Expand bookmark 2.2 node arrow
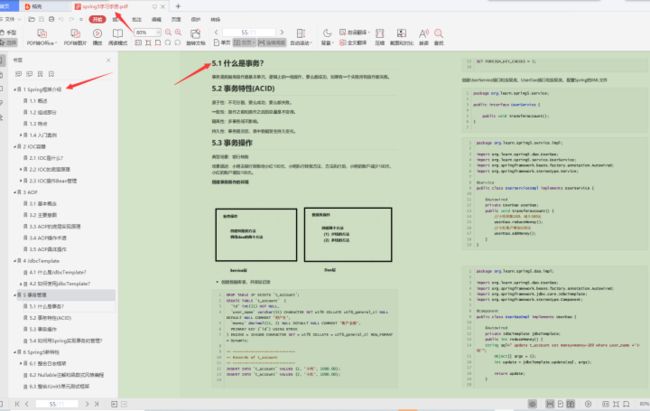 (21, 170)
